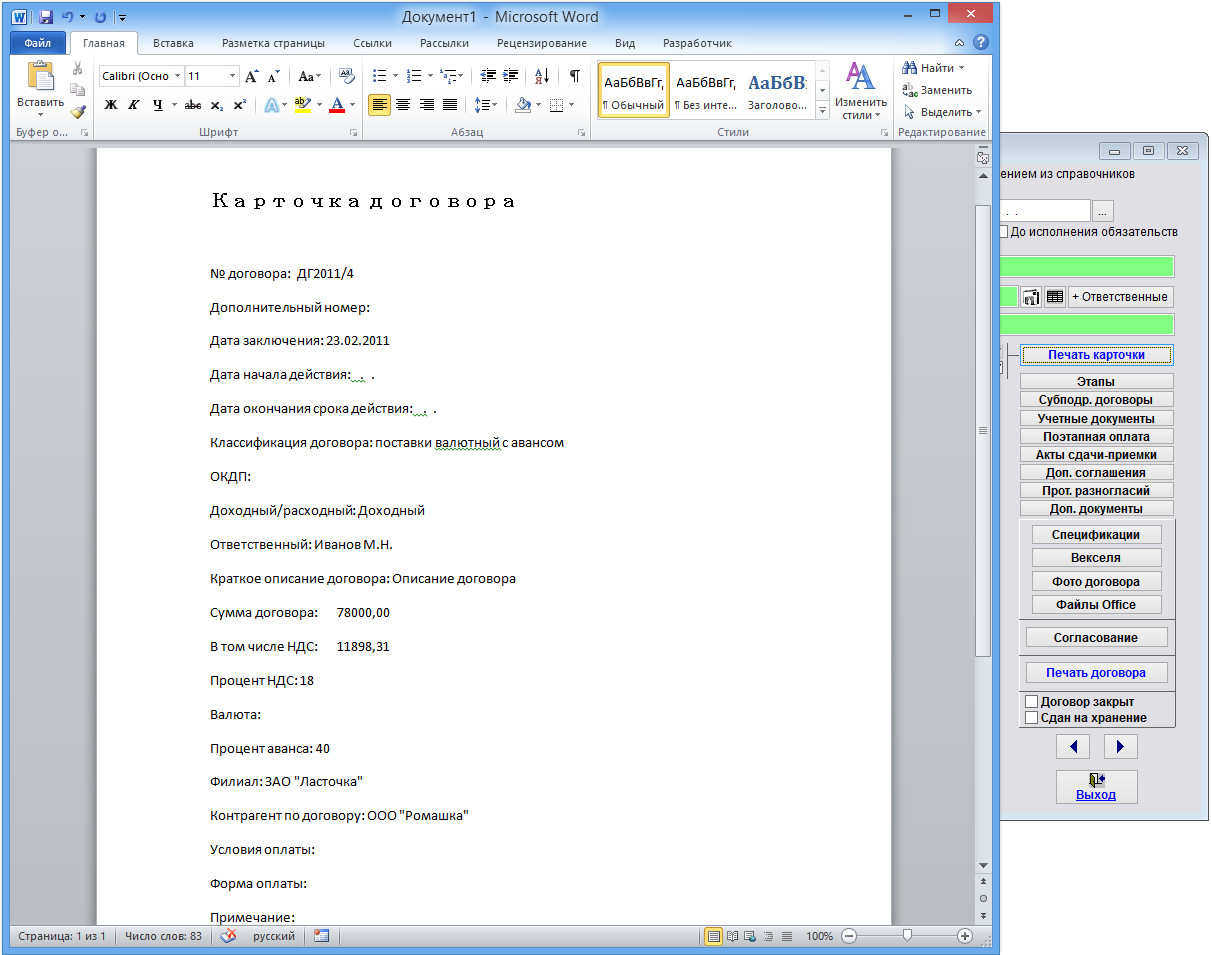Image resolution: width=1212 pixels, height=955 pixels.
Task: Click the Спецификации button
Action: click(x=1096, y=535)
